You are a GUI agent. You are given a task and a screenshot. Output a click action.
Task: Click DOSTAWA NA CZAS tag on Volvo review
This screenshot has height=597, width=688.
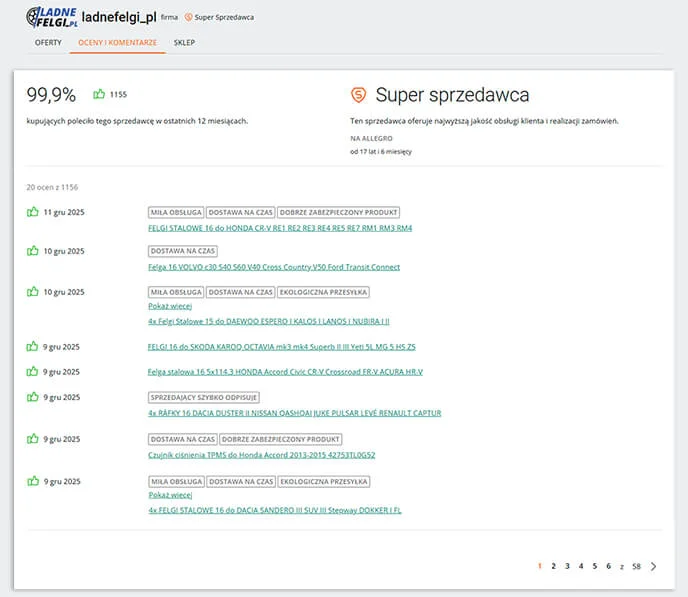tap(183, 251)
